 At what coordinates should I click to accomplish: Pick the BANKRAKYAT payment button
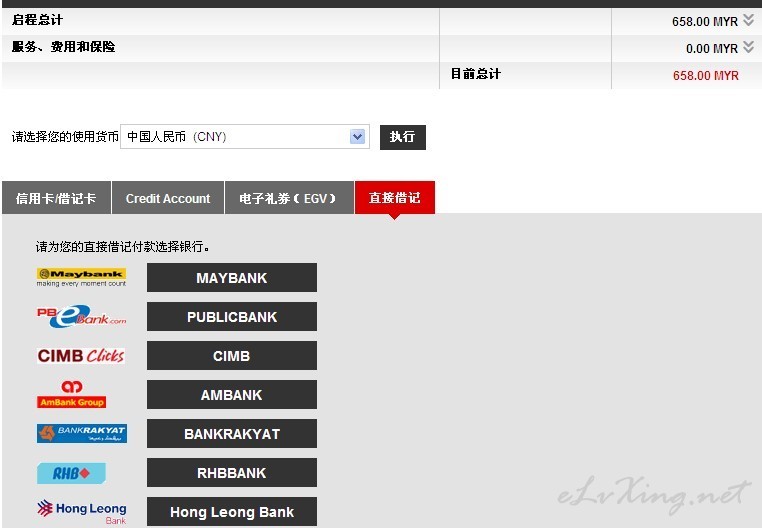pyautogui.click(x=232, y=434)
